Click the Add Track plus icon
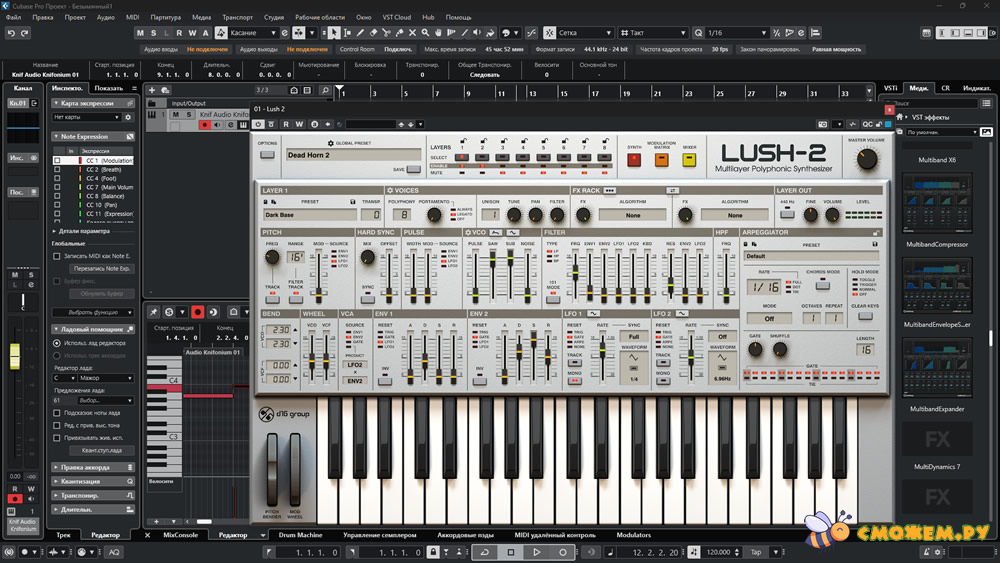Viewport: 1000px width, 563px height. pyautogui.click(x=152, y=90)
